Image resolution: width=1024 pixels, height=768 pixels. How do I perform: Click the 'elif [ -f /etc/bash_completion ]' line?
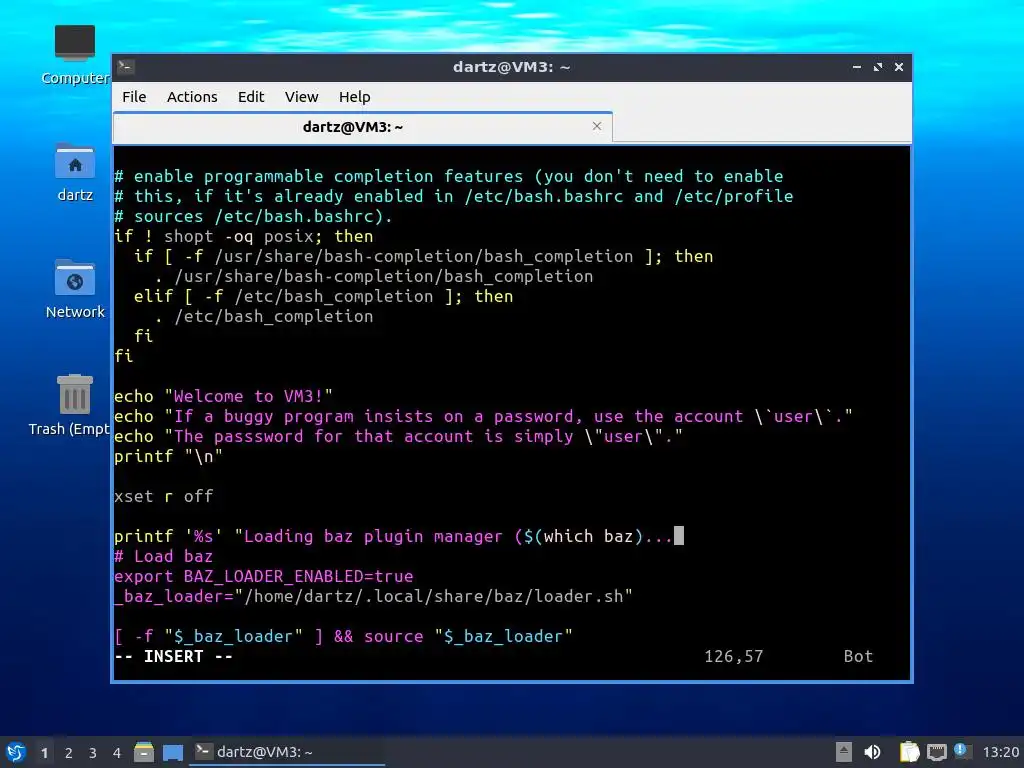tap(323, 296)
